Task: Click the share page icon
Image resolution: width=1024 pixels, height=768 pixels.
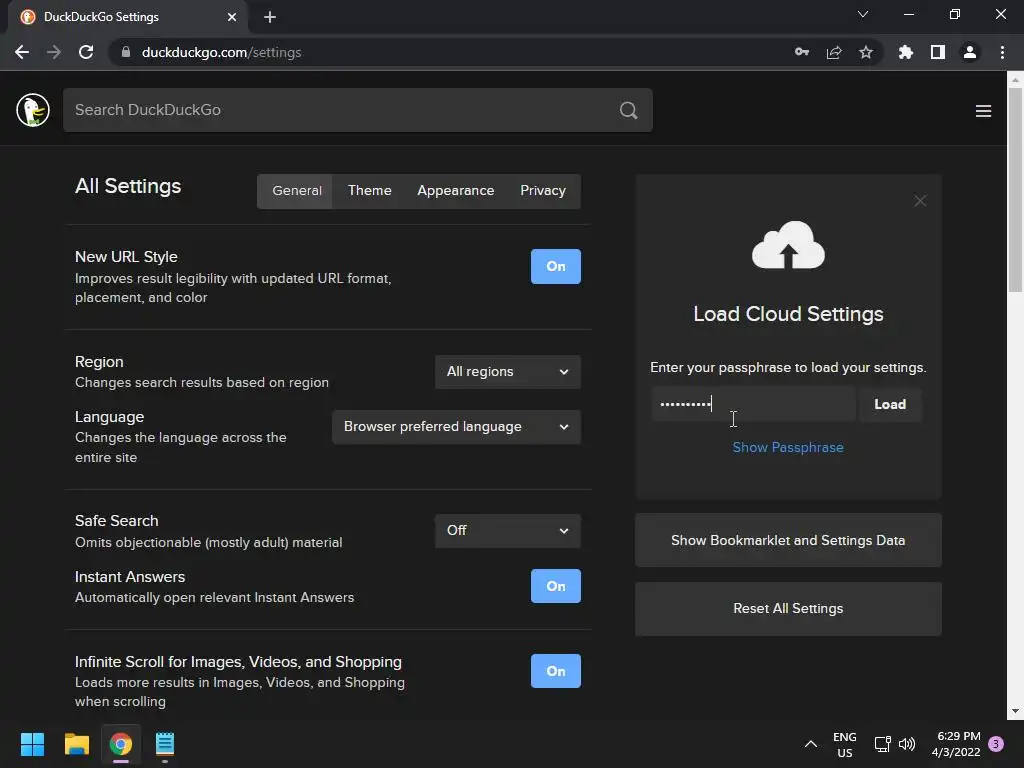Action: tap(833, 52)
